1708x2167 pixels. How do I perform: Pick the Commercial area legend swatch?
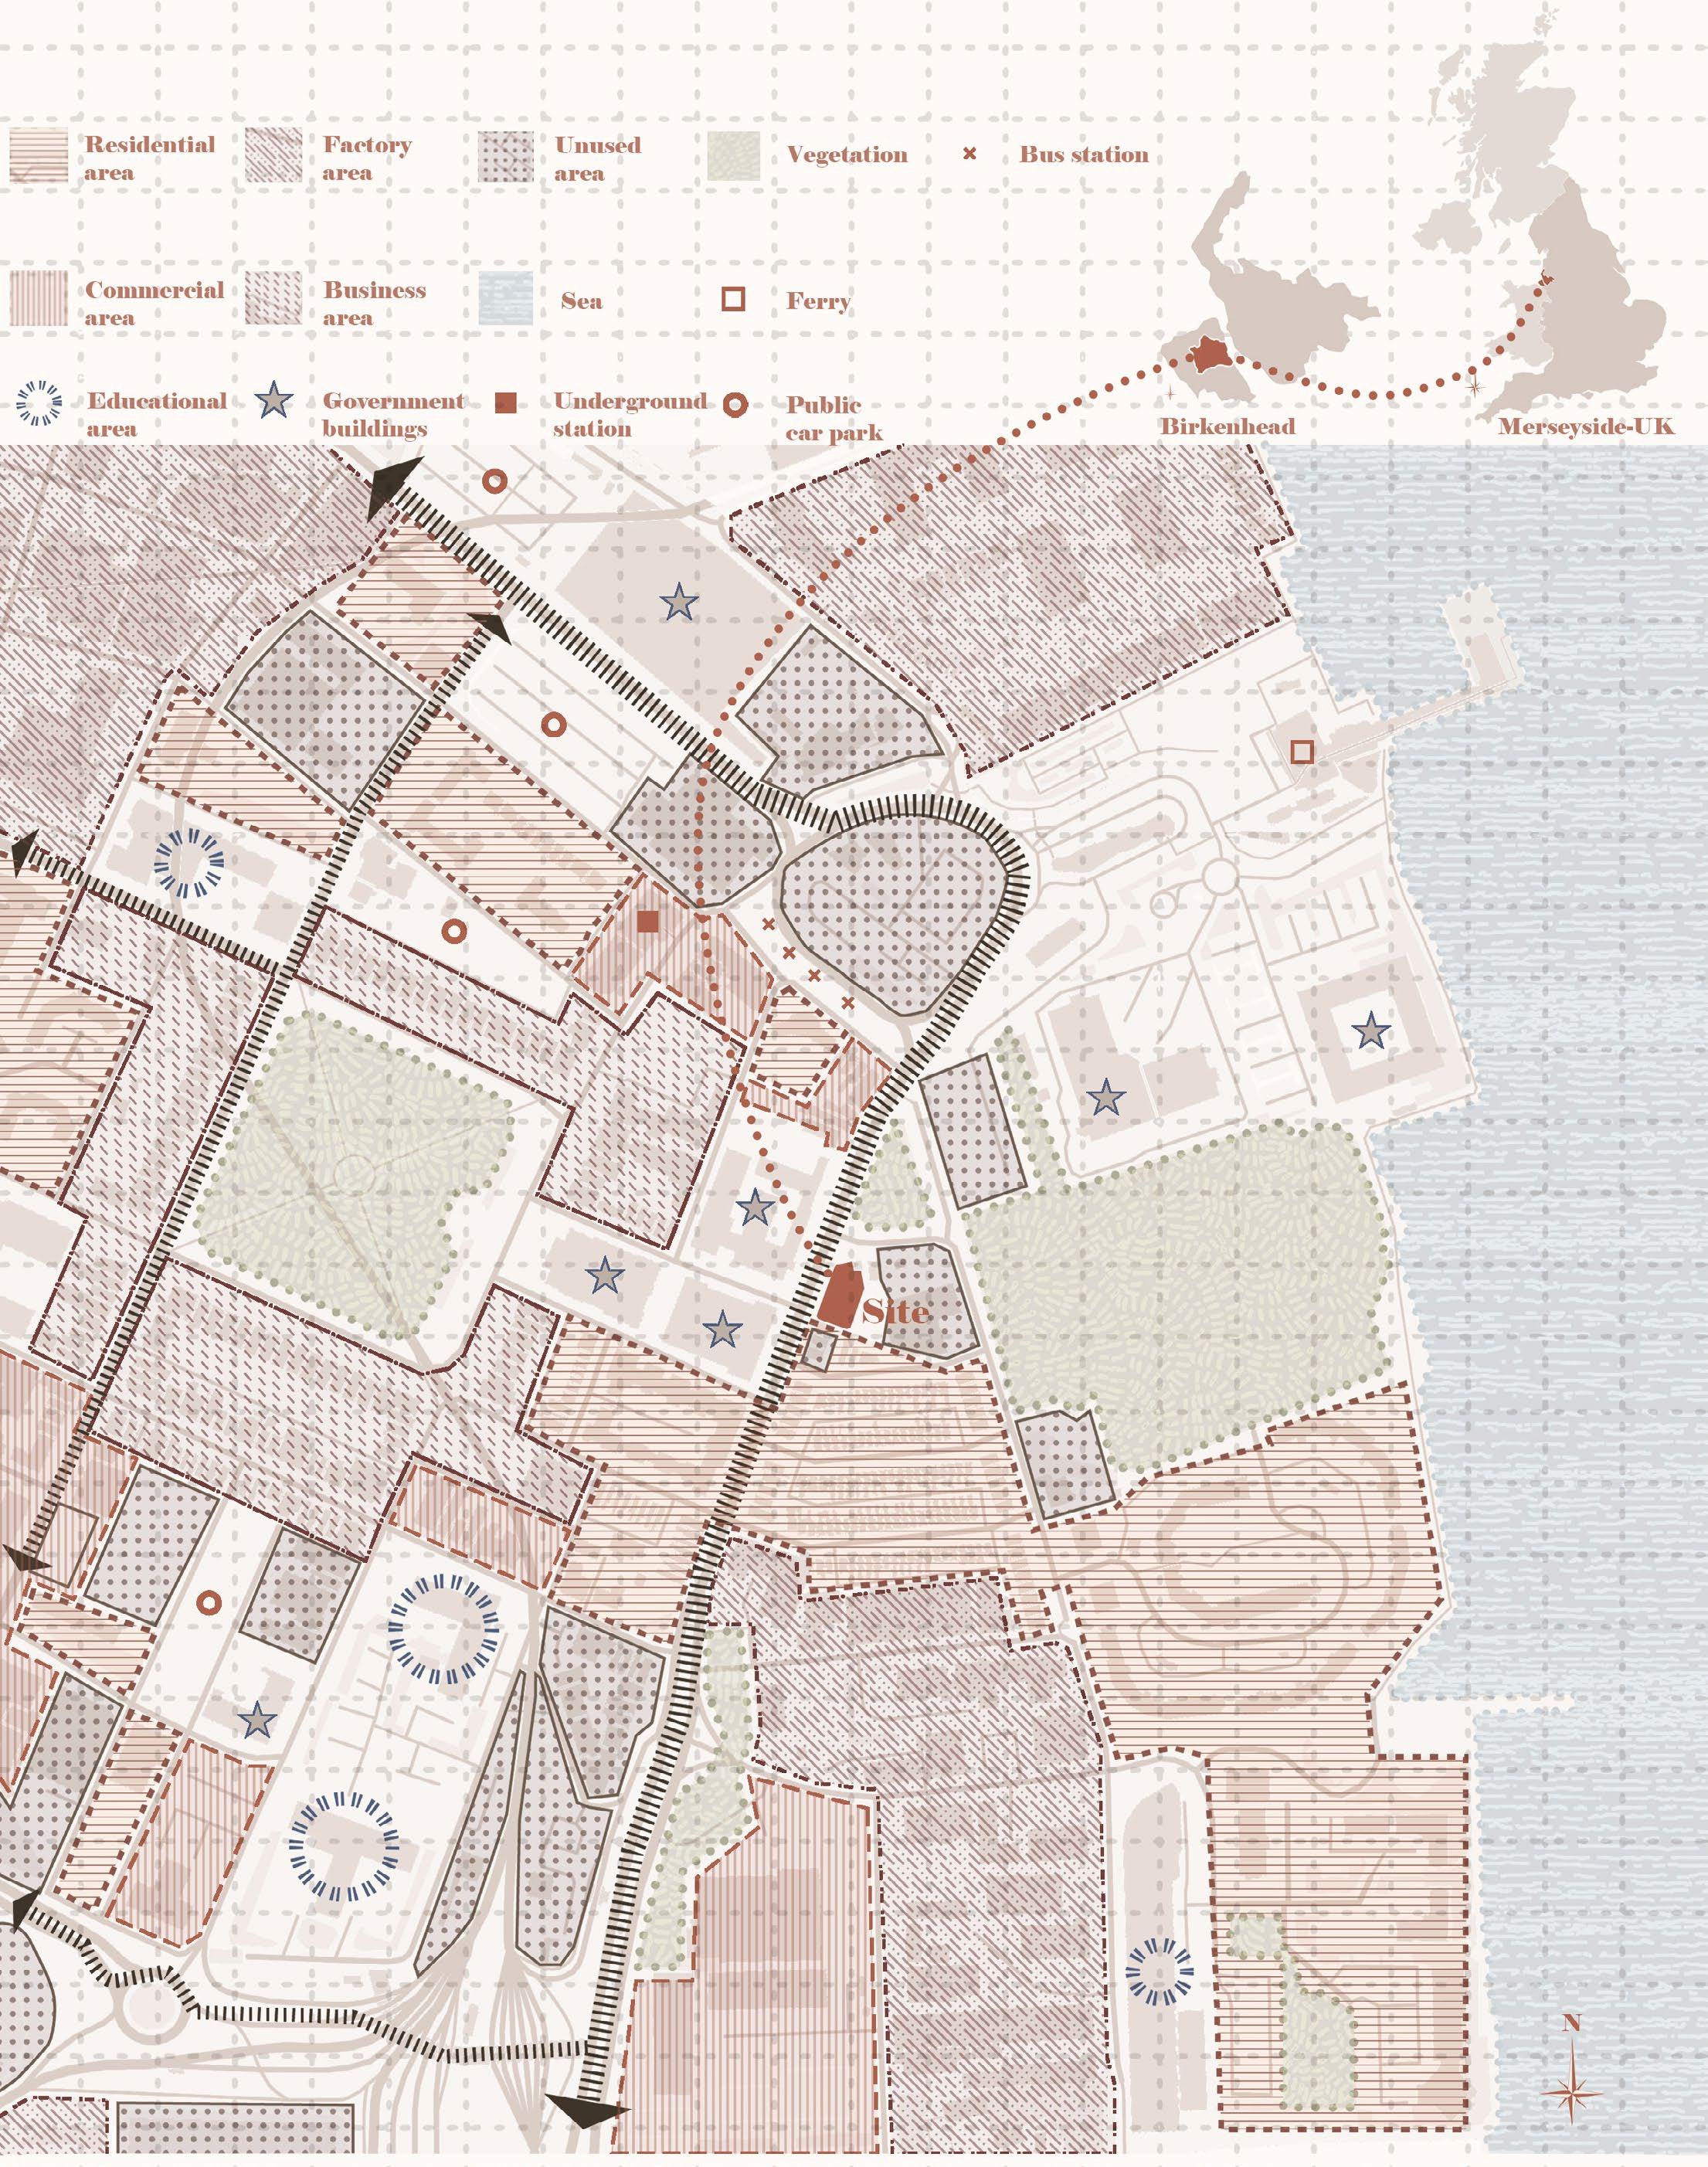click(39, 299)
